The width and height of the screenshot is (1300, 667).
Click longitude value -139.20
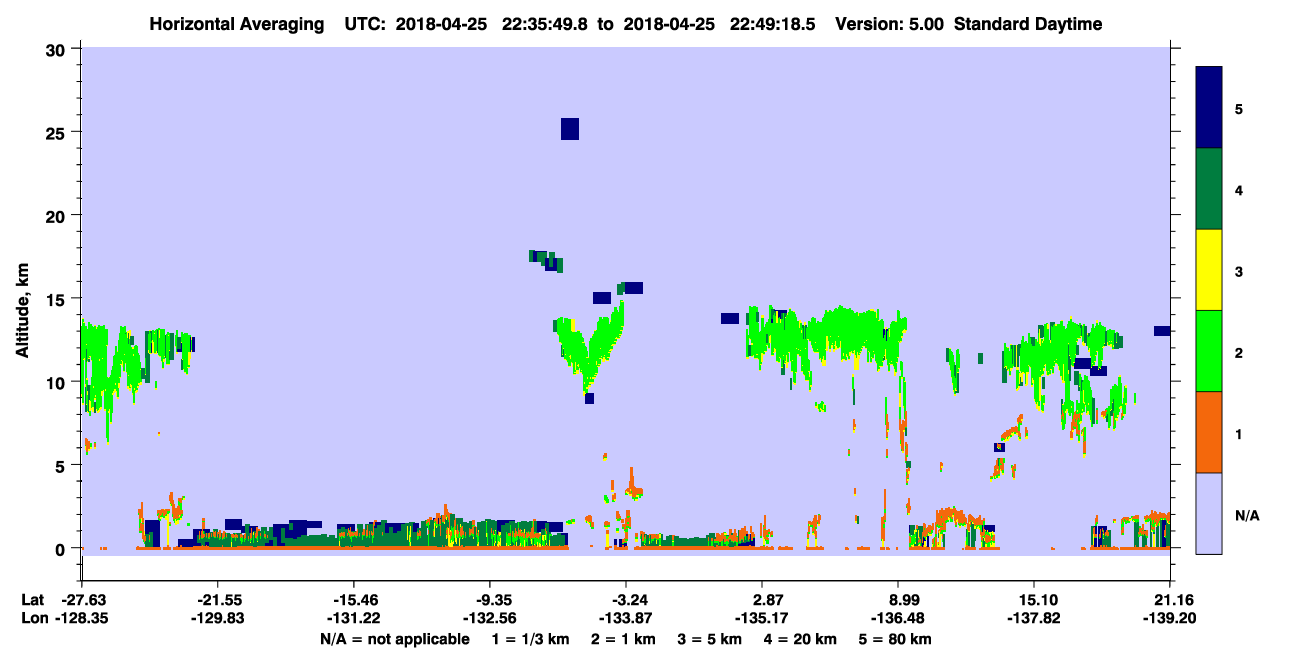point(1171,618)
